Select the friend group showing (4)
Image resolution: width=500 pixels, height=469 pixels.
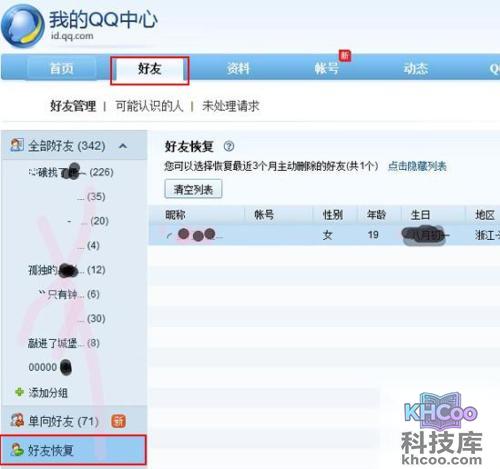point(88,245)
